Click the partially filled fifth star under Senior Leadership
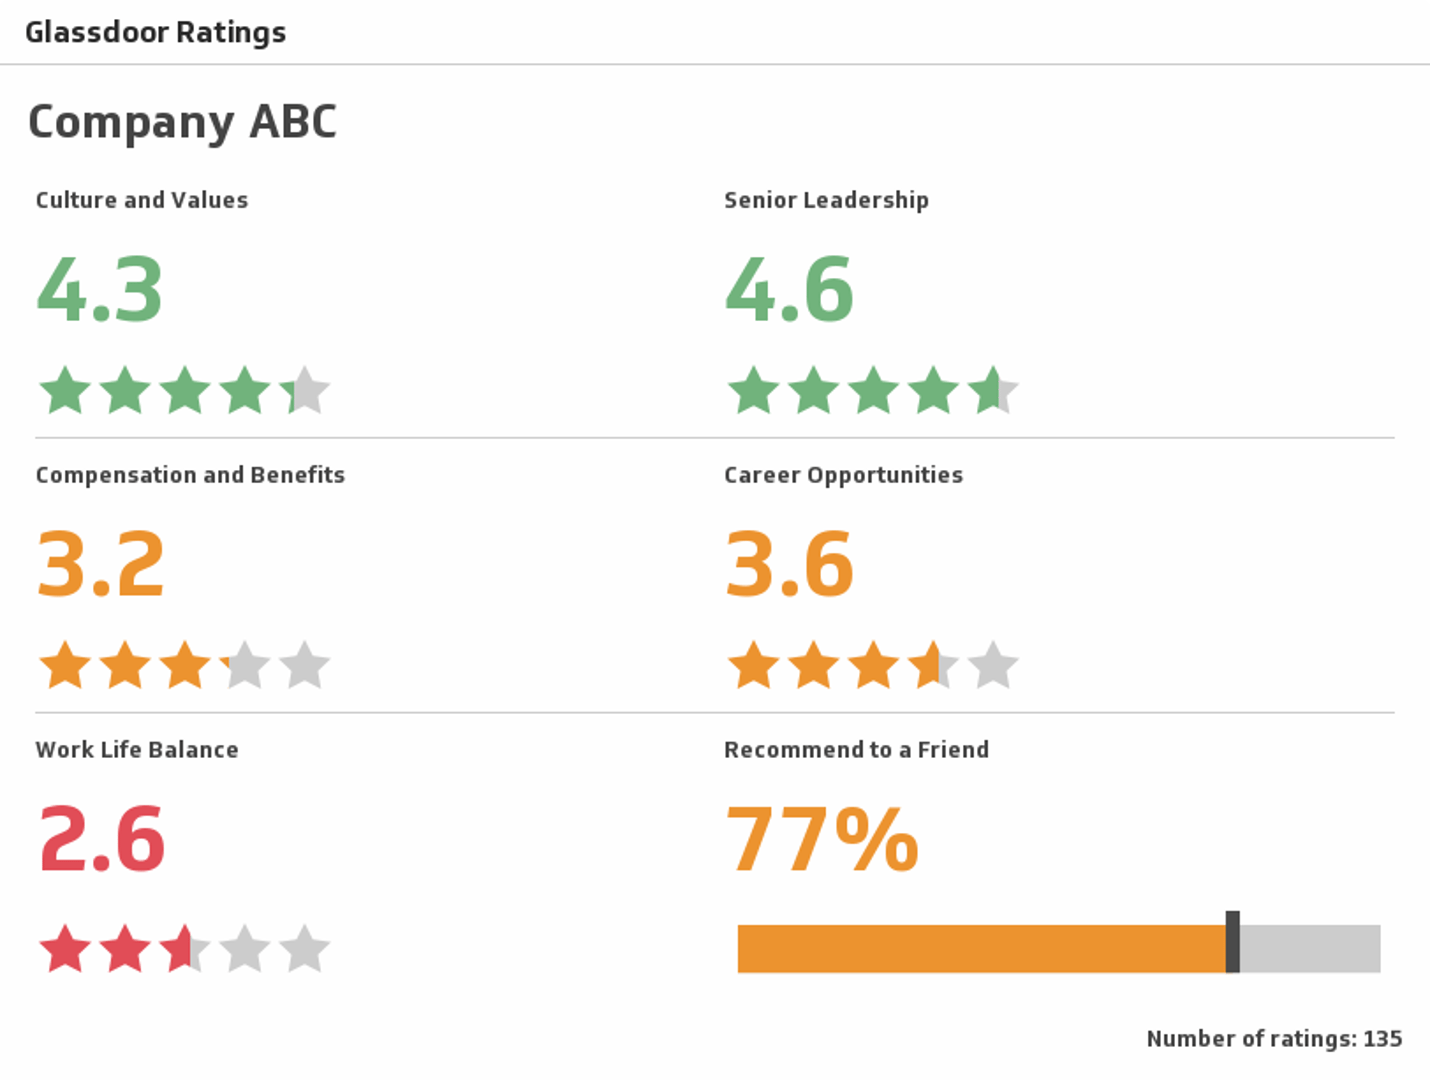Viewport: 1430px width, 1080px height. (x=993, y=391)
